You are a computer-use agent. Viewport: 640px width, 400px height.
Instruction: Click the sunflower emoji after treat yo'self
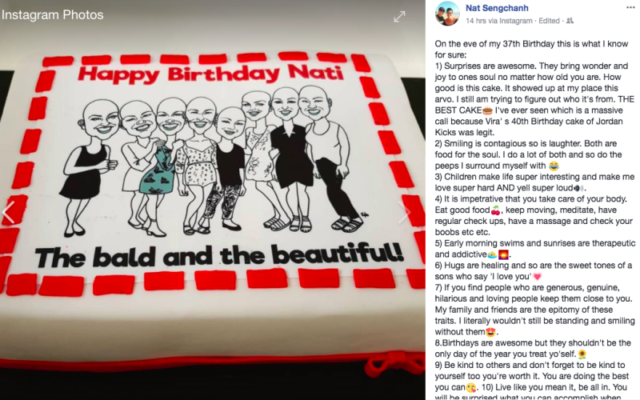tap(582, 354)
